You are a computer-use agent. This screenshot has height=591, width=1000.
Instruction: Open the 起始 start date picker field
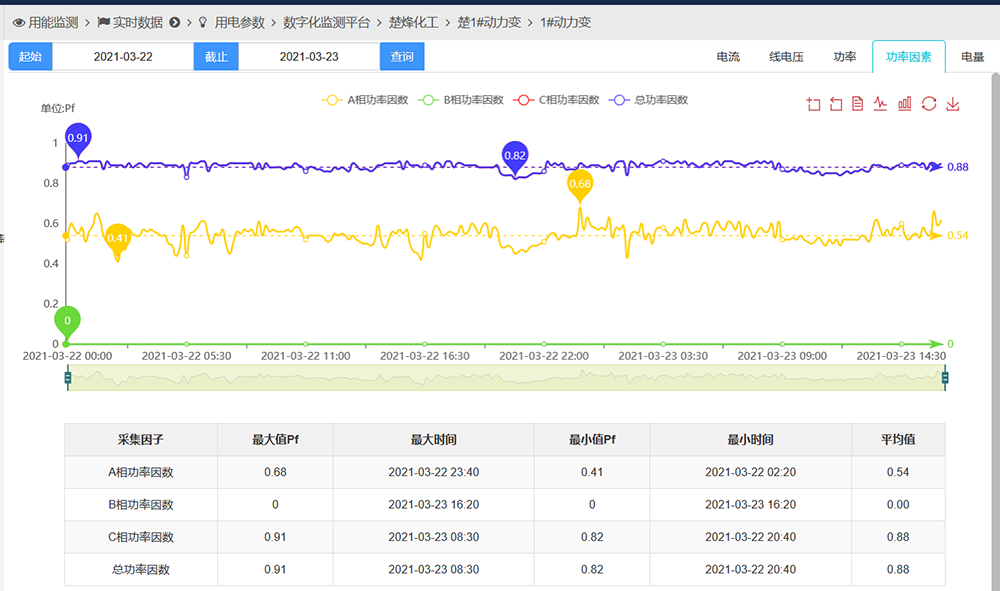pyautogui.click(x=123, y=57)
